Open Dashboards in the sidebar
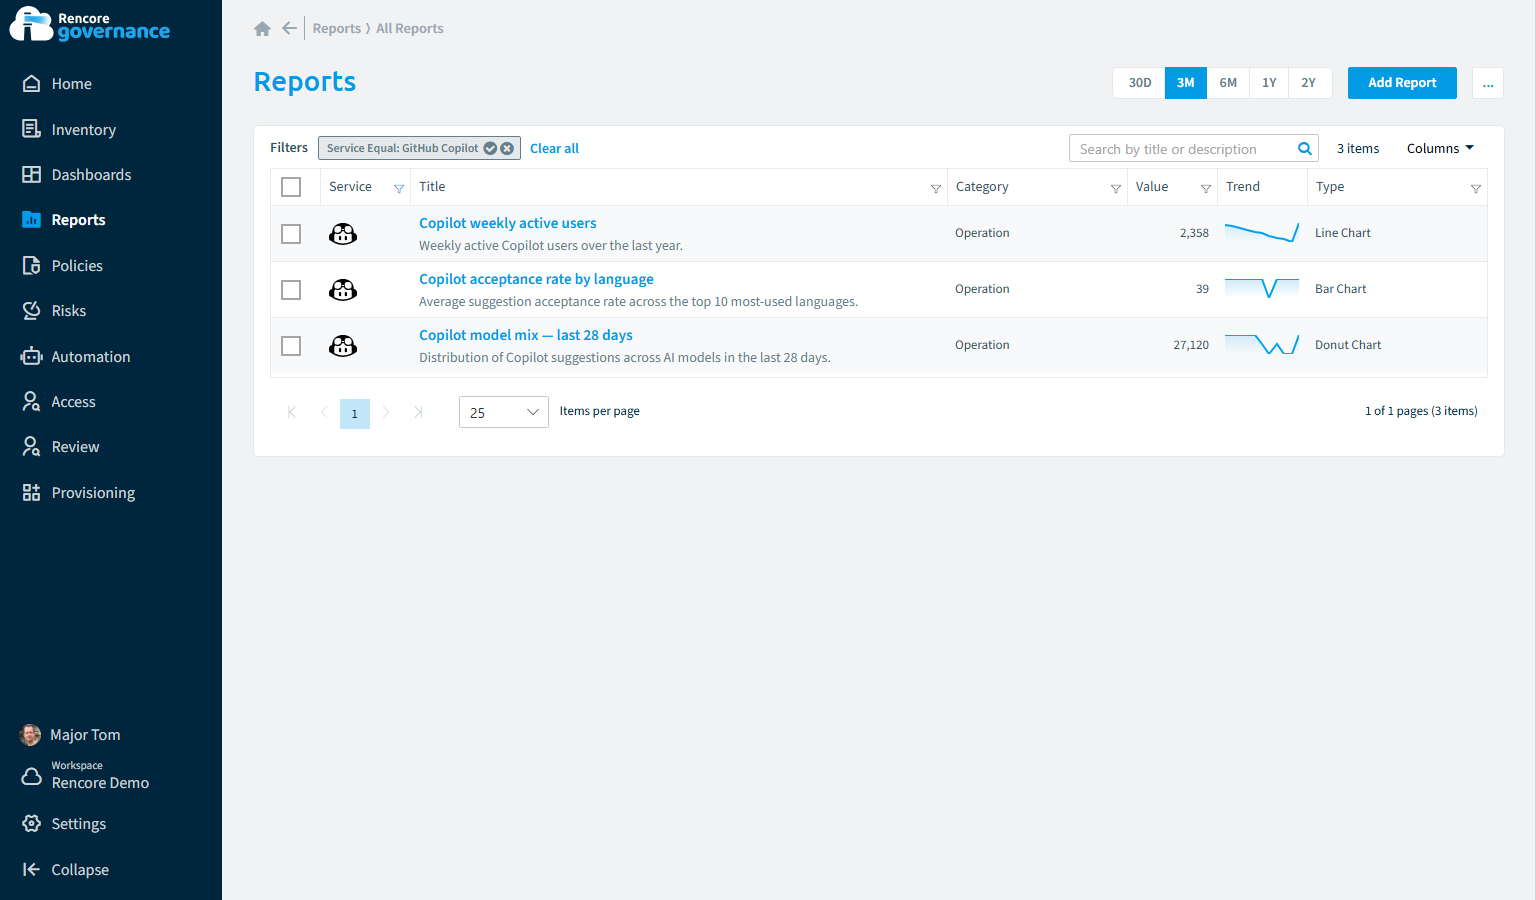Screen dimensions: 1536x900 91,175
